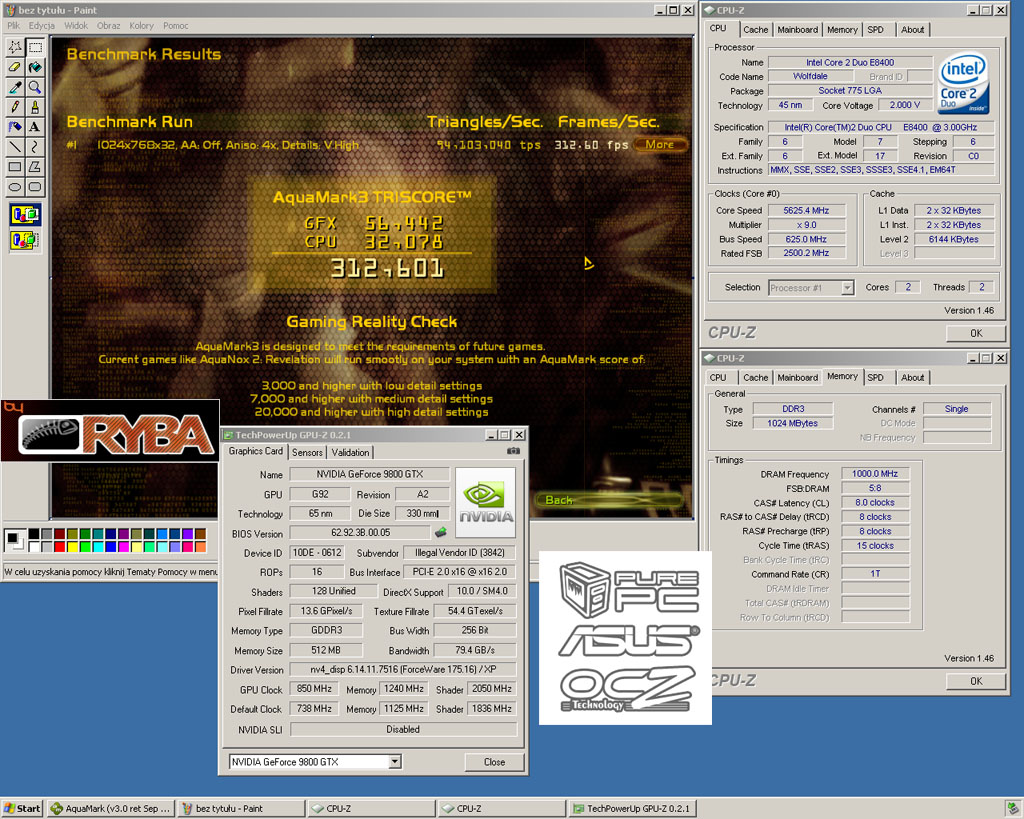Pick the Rectangle shape tool in Paint
1024x819 pixels.
pyautogui.click(x=15, y=167)
